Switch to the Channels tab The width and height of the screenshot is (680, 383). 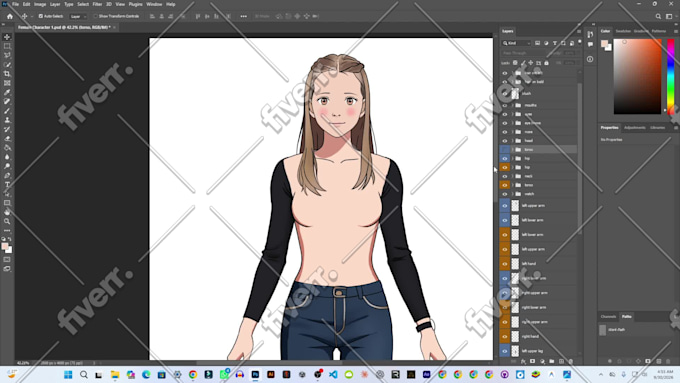(608, 317)
